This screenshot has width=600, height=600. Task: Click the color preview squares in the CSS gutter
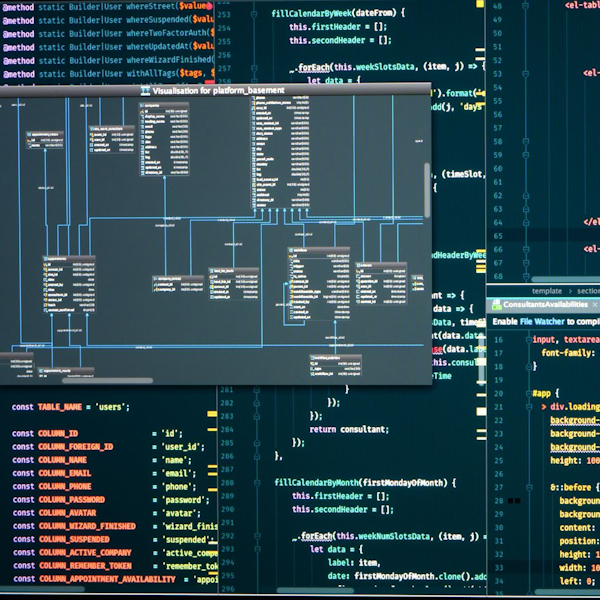513,500
